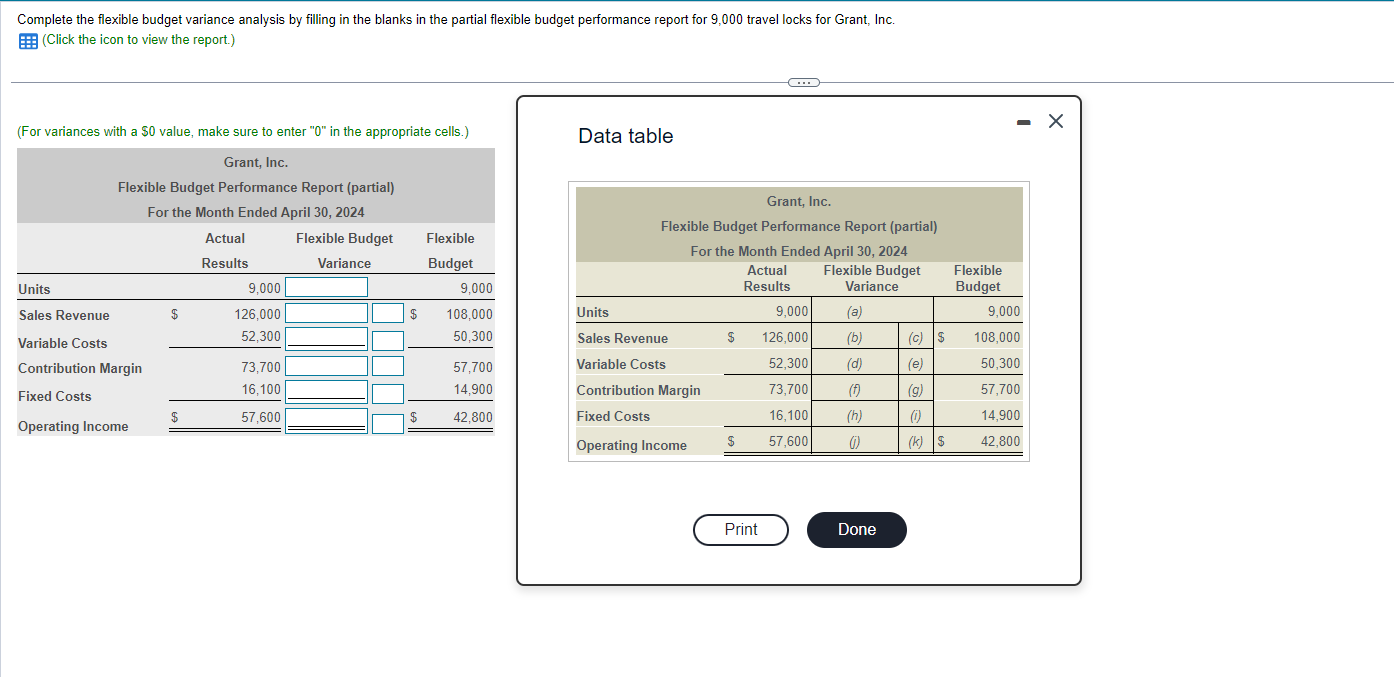The width and height of the screenshot is (1394, 677).
Task: Click blank (k) in data table
Action: [915, 442]
